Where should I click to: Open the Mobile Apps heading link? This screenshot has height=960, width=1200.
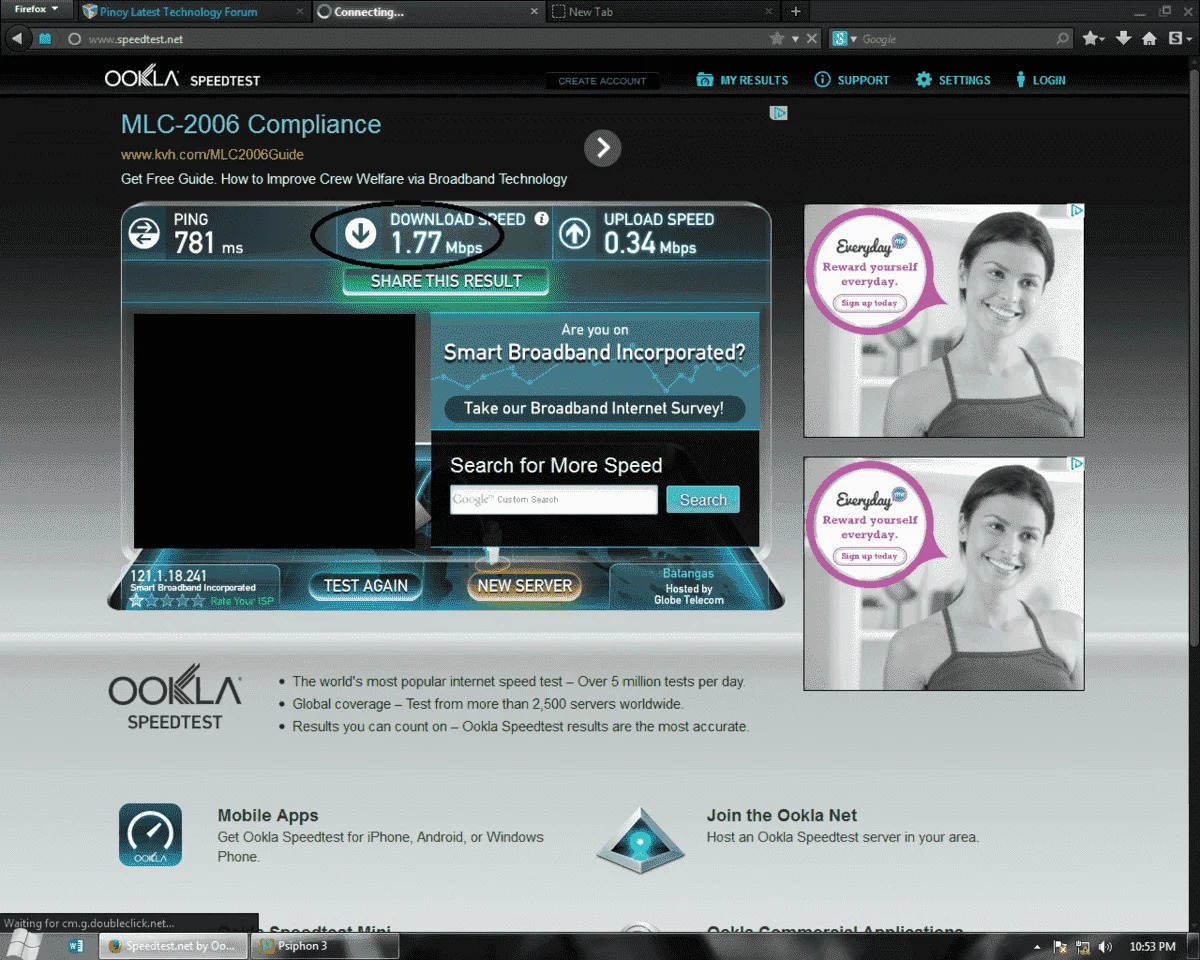coord(268,816)
